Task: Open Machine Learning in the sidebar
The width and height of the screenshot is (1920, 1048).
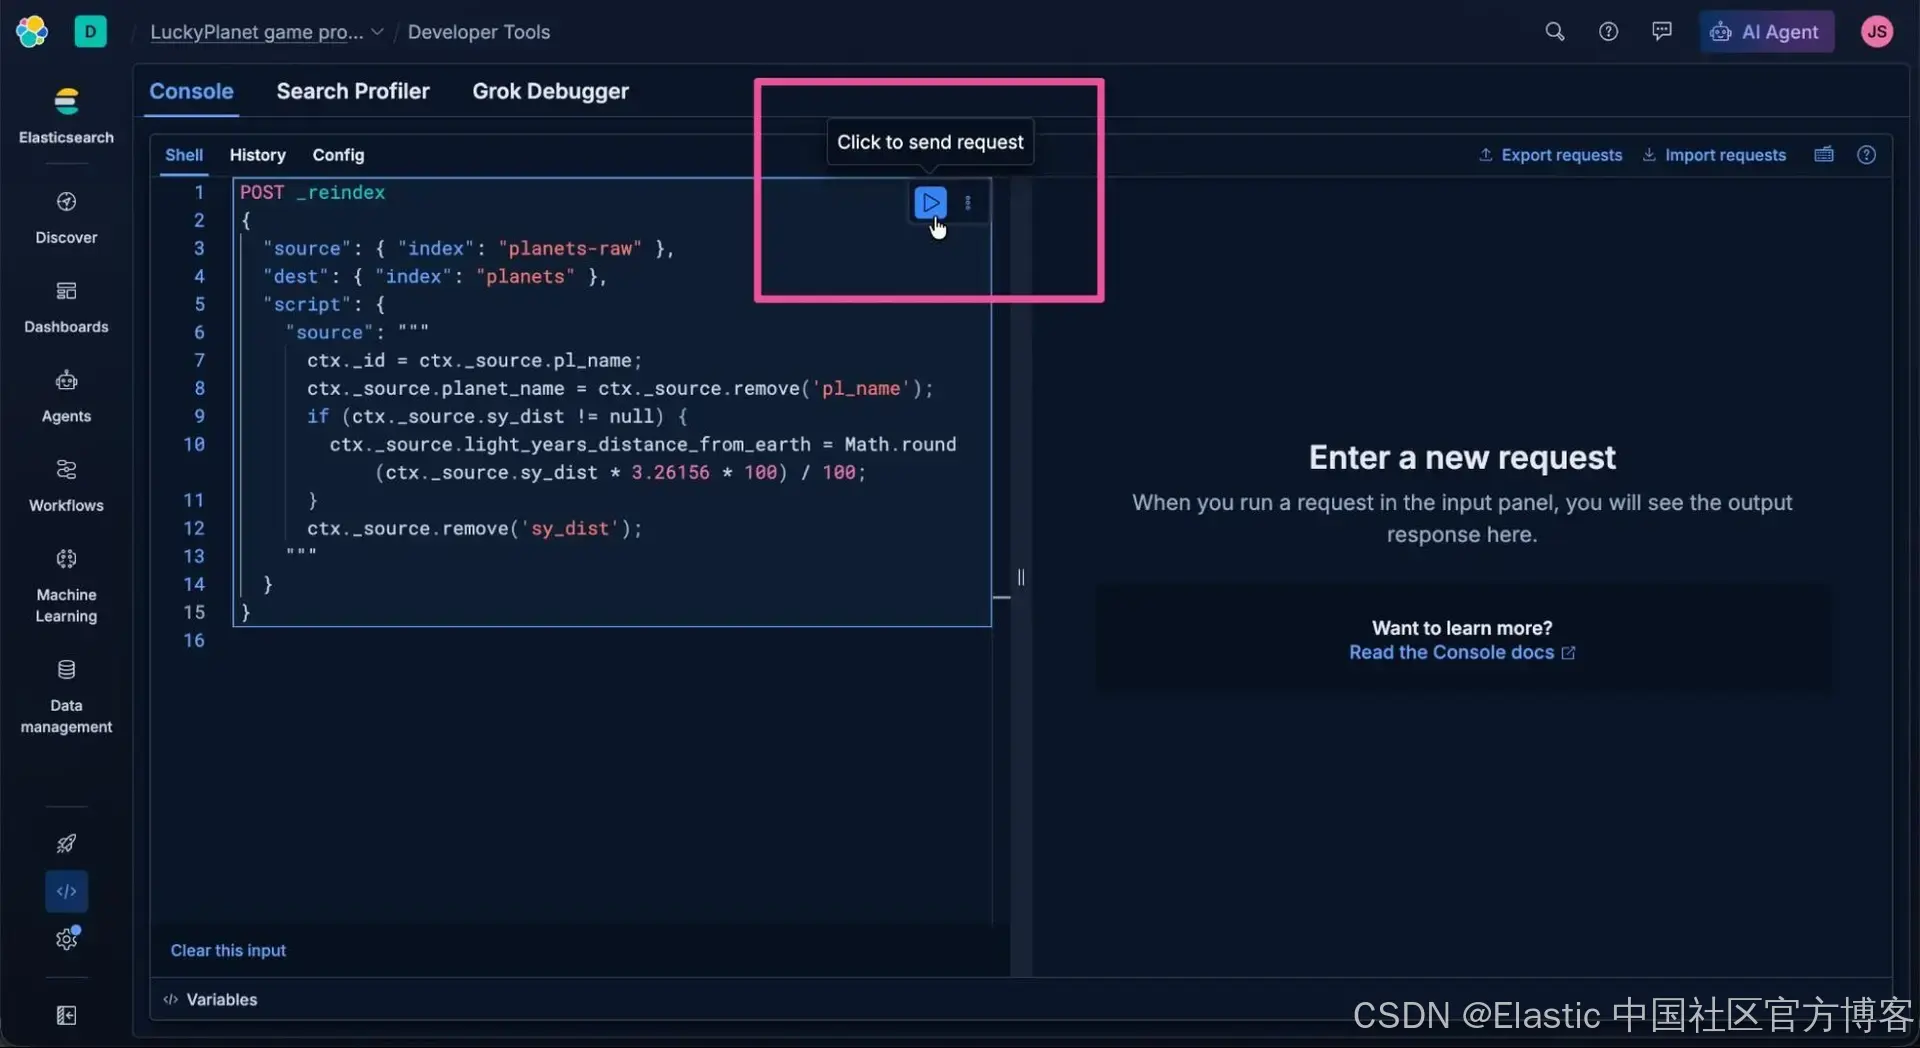Action: 66,586
